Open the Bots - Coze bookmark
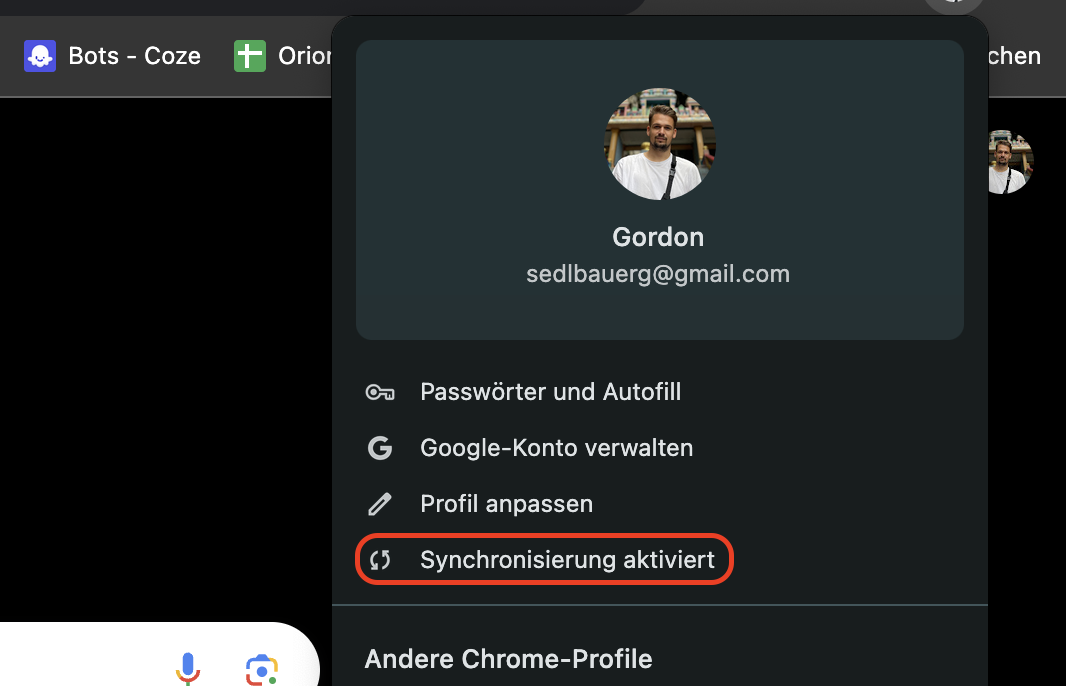 click(134, 56)
